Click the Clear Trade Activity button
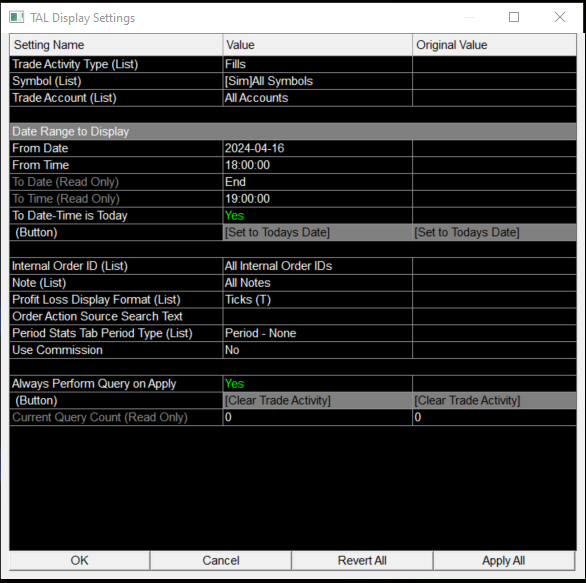 pos(318,401)
